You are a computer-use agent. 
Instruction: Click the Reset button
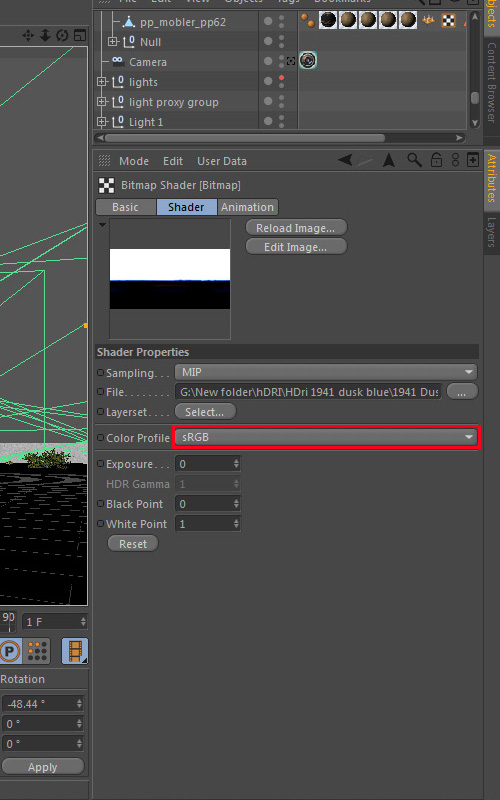[x=133, y=544]
